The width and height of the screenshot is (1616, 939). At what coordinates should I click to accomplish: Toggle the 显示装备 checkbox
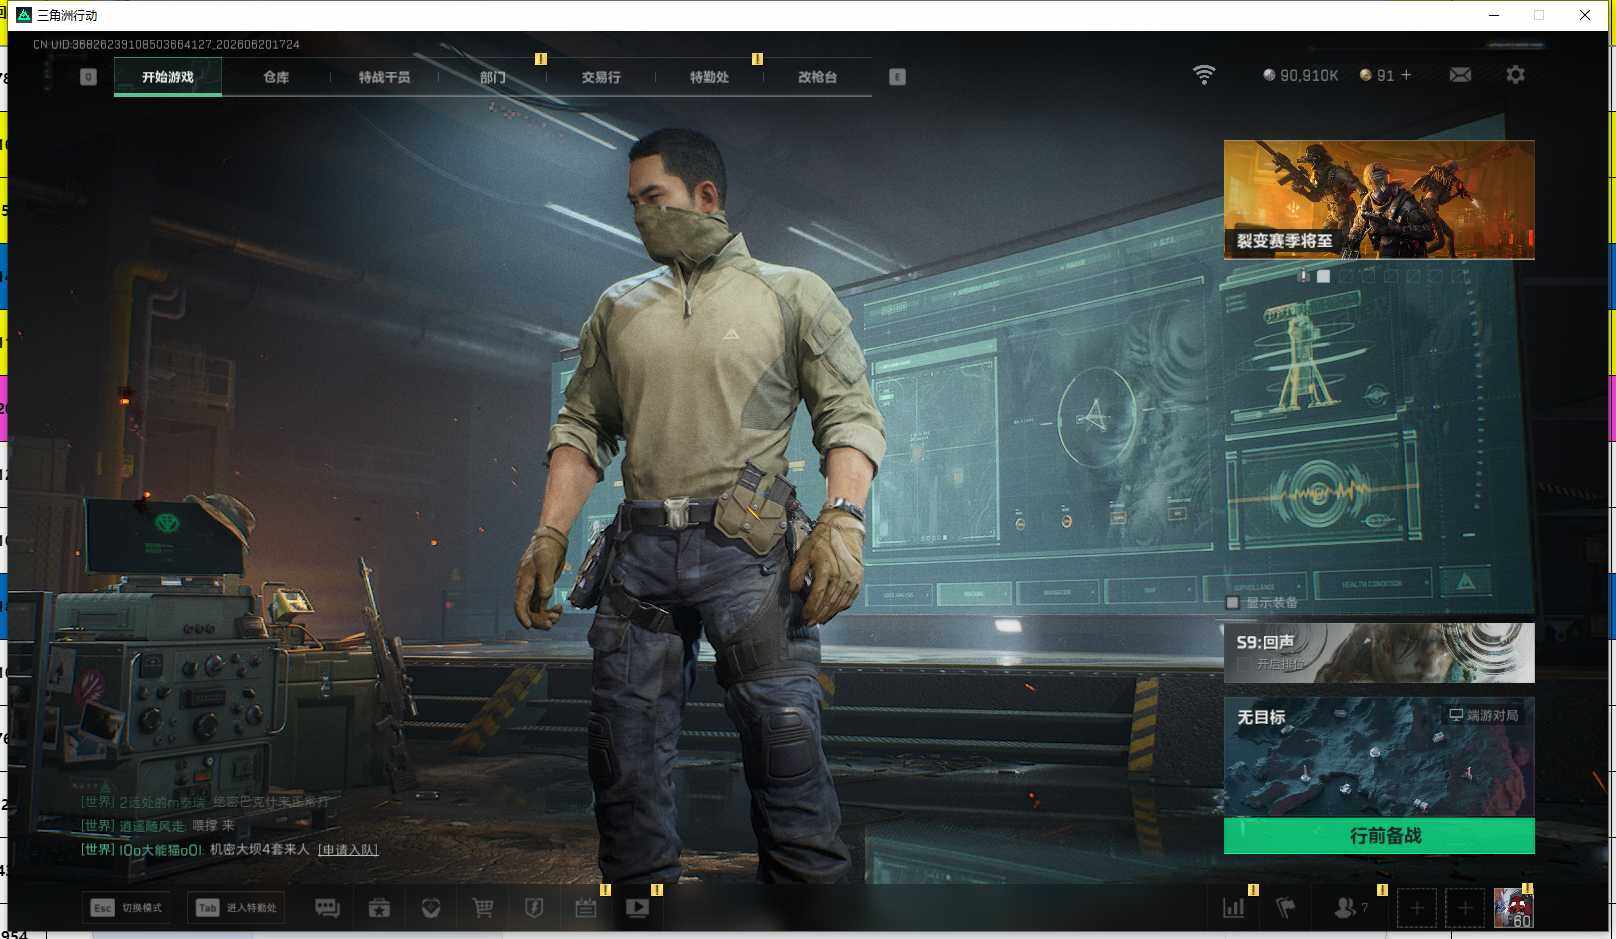[1233, 603]
